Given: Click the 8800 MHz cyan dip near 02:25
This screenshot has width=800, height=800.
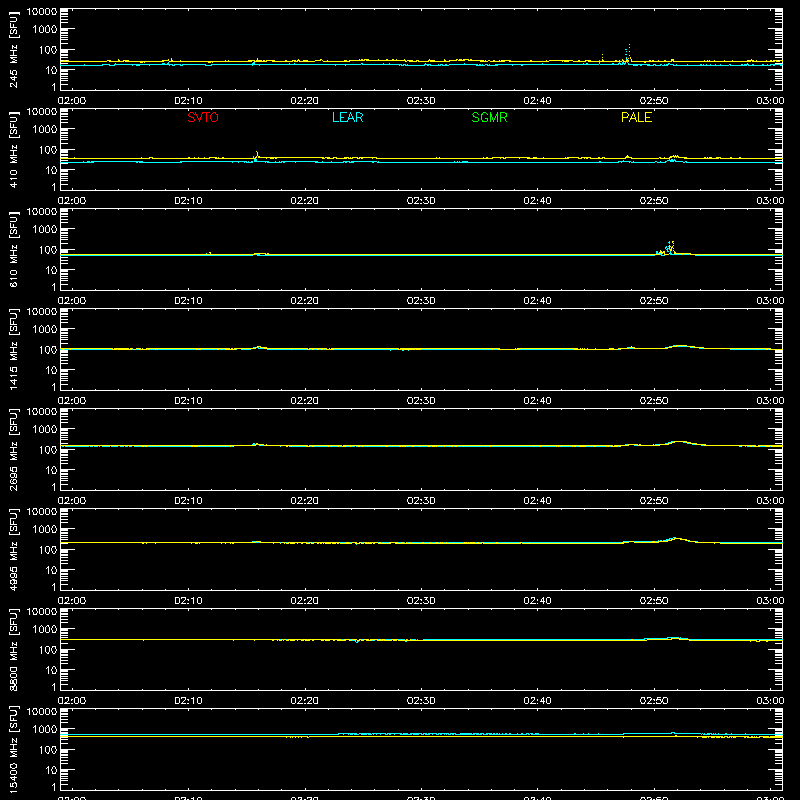Looking at the screenshot, I should point(357,641).
